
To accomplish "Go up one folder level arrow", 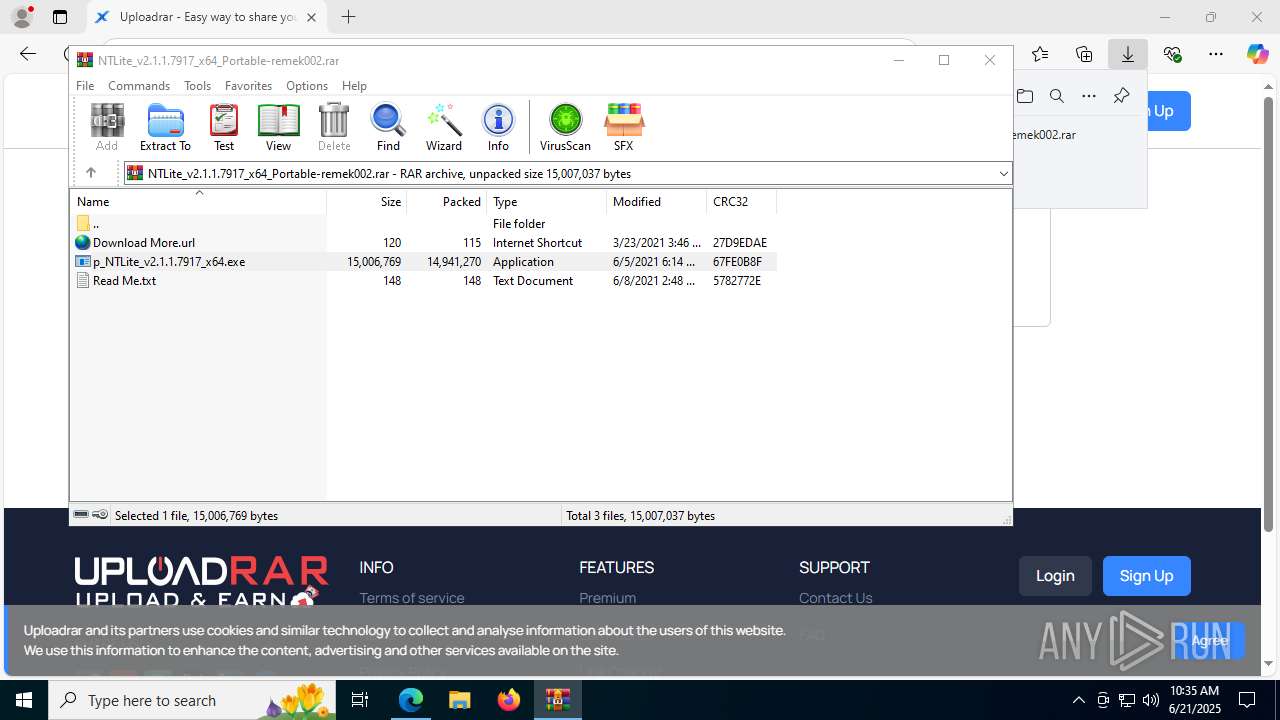I will pyautogui.click(x=90, y=173).
